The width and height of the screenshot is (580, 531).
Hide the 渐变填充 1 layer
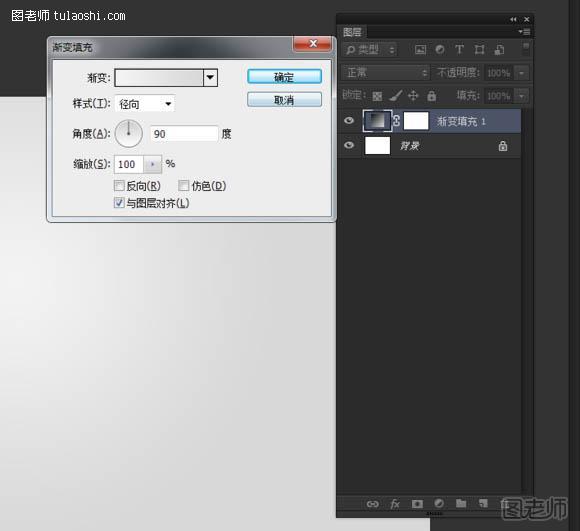(348, 121)
